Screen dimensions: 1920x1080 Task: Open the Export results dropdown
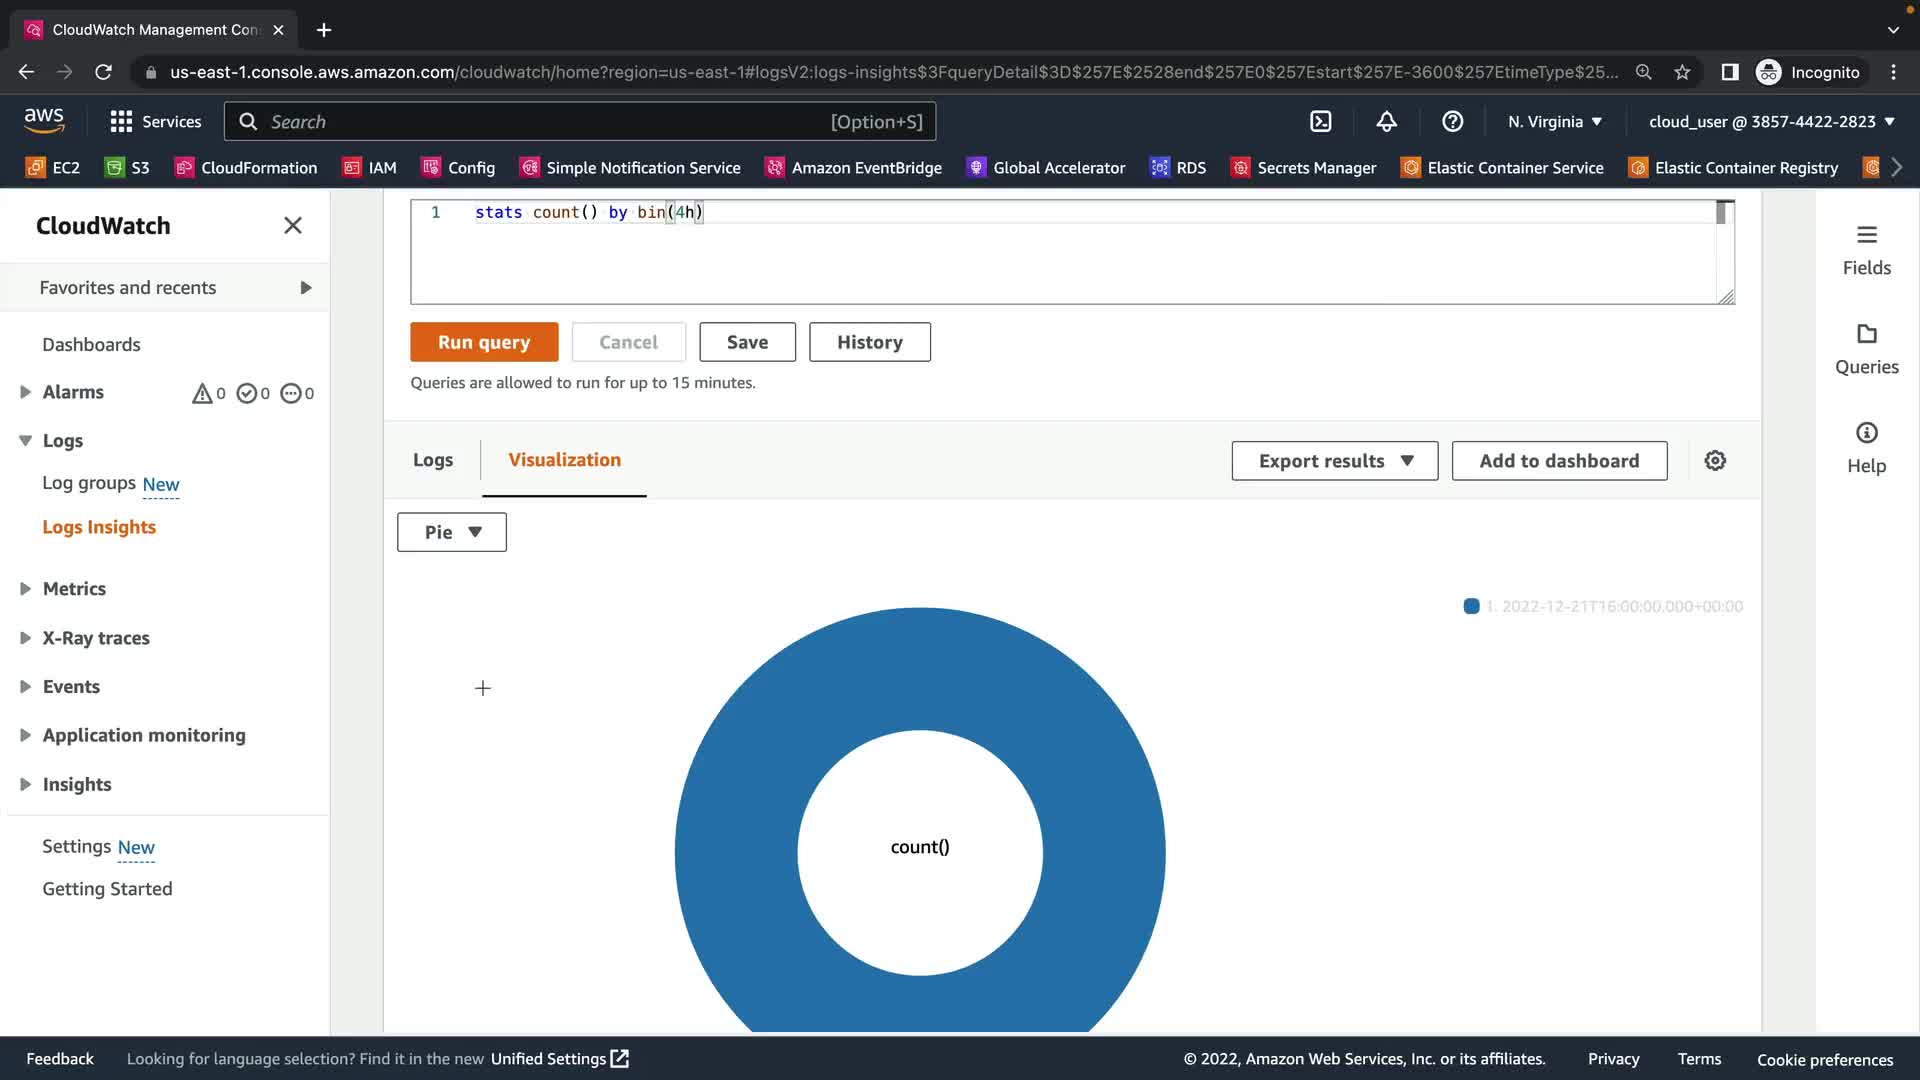pyautogui.click(x=1334, y=461)
